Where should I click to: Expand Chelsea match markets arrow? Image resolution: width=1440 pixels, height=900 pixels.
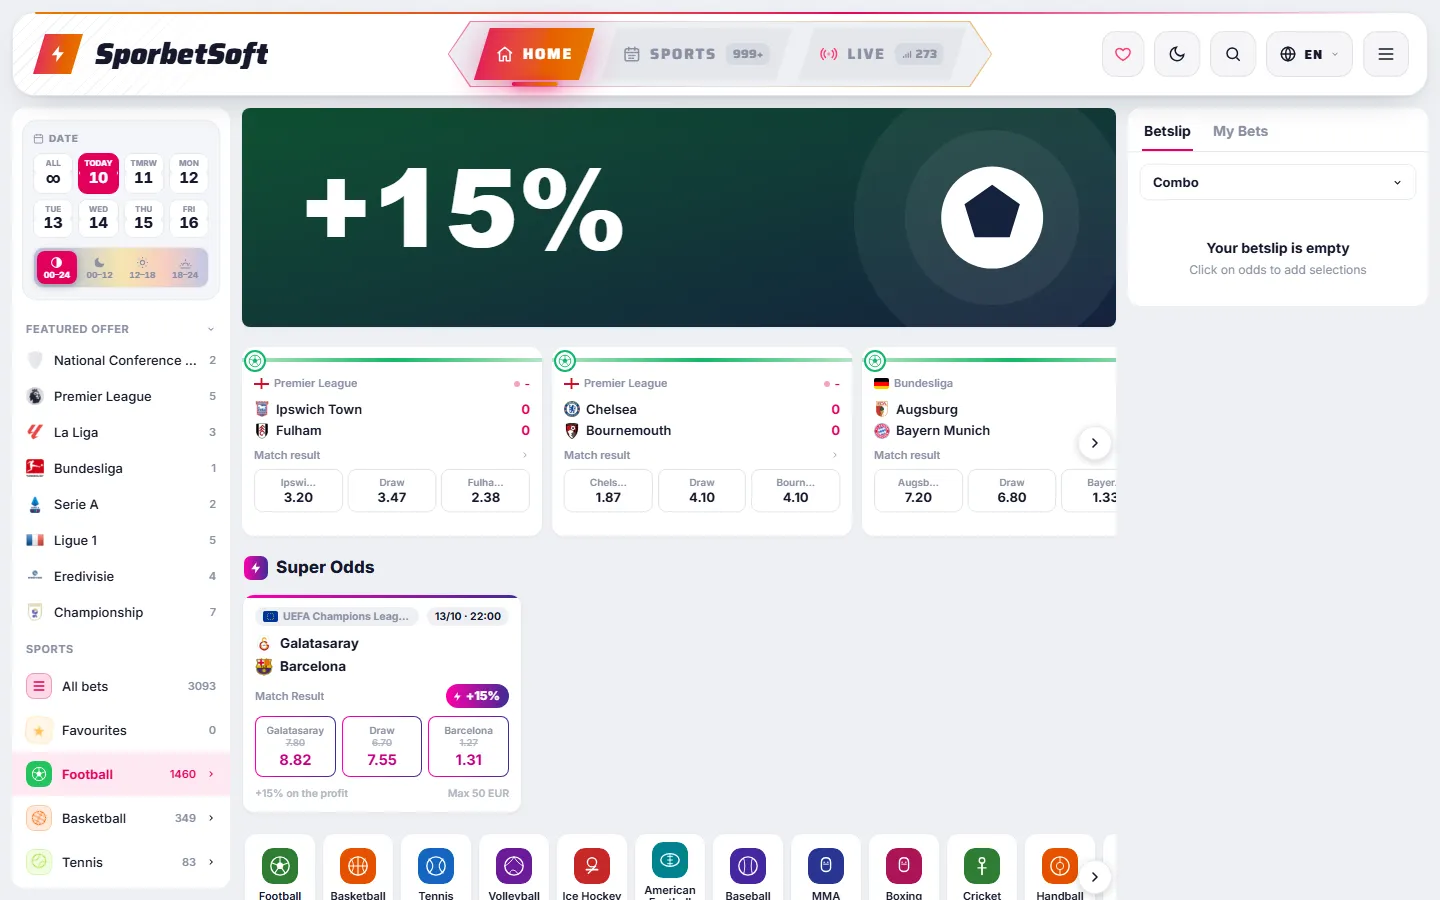(x=835, y=455)
